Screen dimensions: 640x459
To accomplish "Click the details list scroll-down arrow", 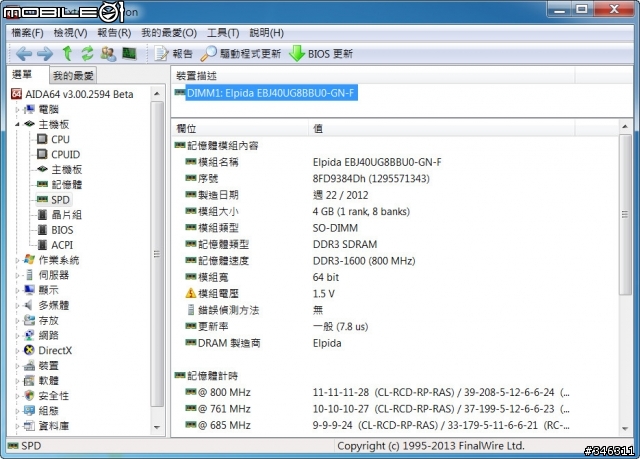I will (625, 428).
